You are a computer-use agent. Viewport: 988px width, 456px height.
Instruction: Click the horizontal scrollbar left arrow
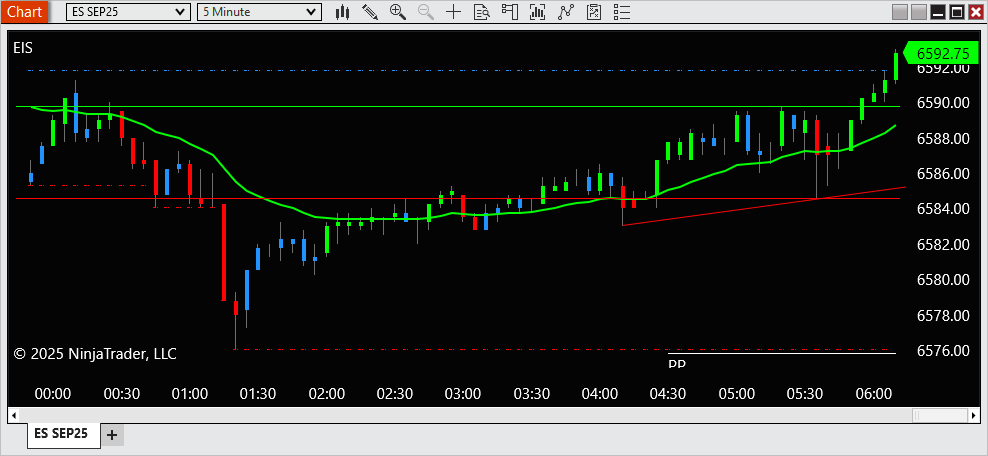14,416
